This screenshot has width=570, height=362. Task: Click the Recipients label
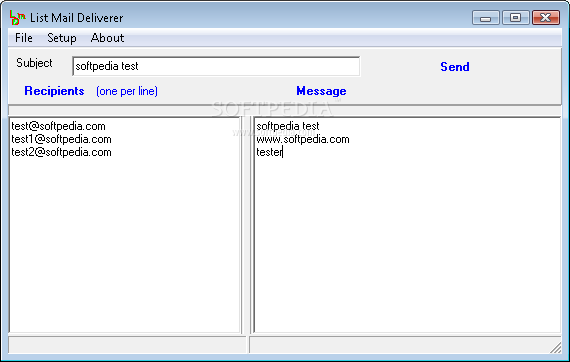click(54, 91)
